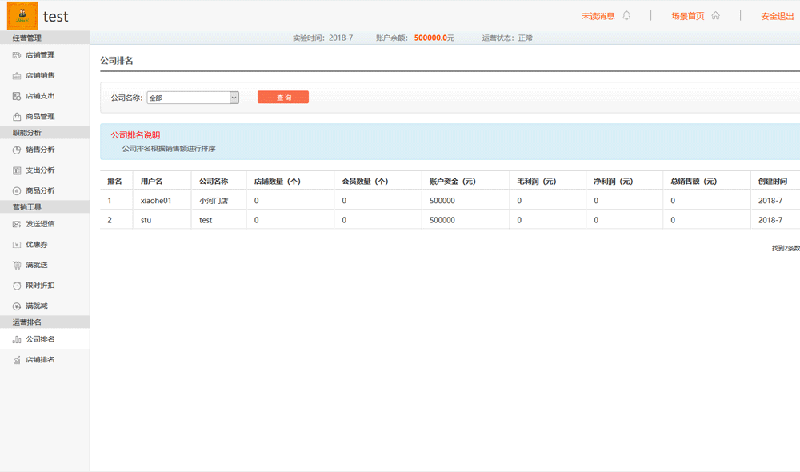Screen dimensions: 800x472
Task: Click the 场景首页 link
Action: pyautogui.click(x=688, y=16)
